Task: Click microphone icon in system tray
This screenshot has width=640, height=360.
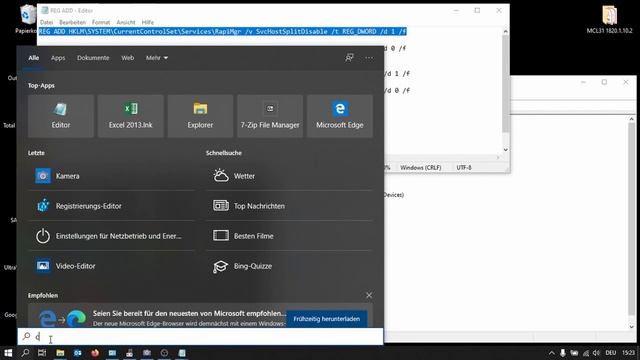Action: 562,353
